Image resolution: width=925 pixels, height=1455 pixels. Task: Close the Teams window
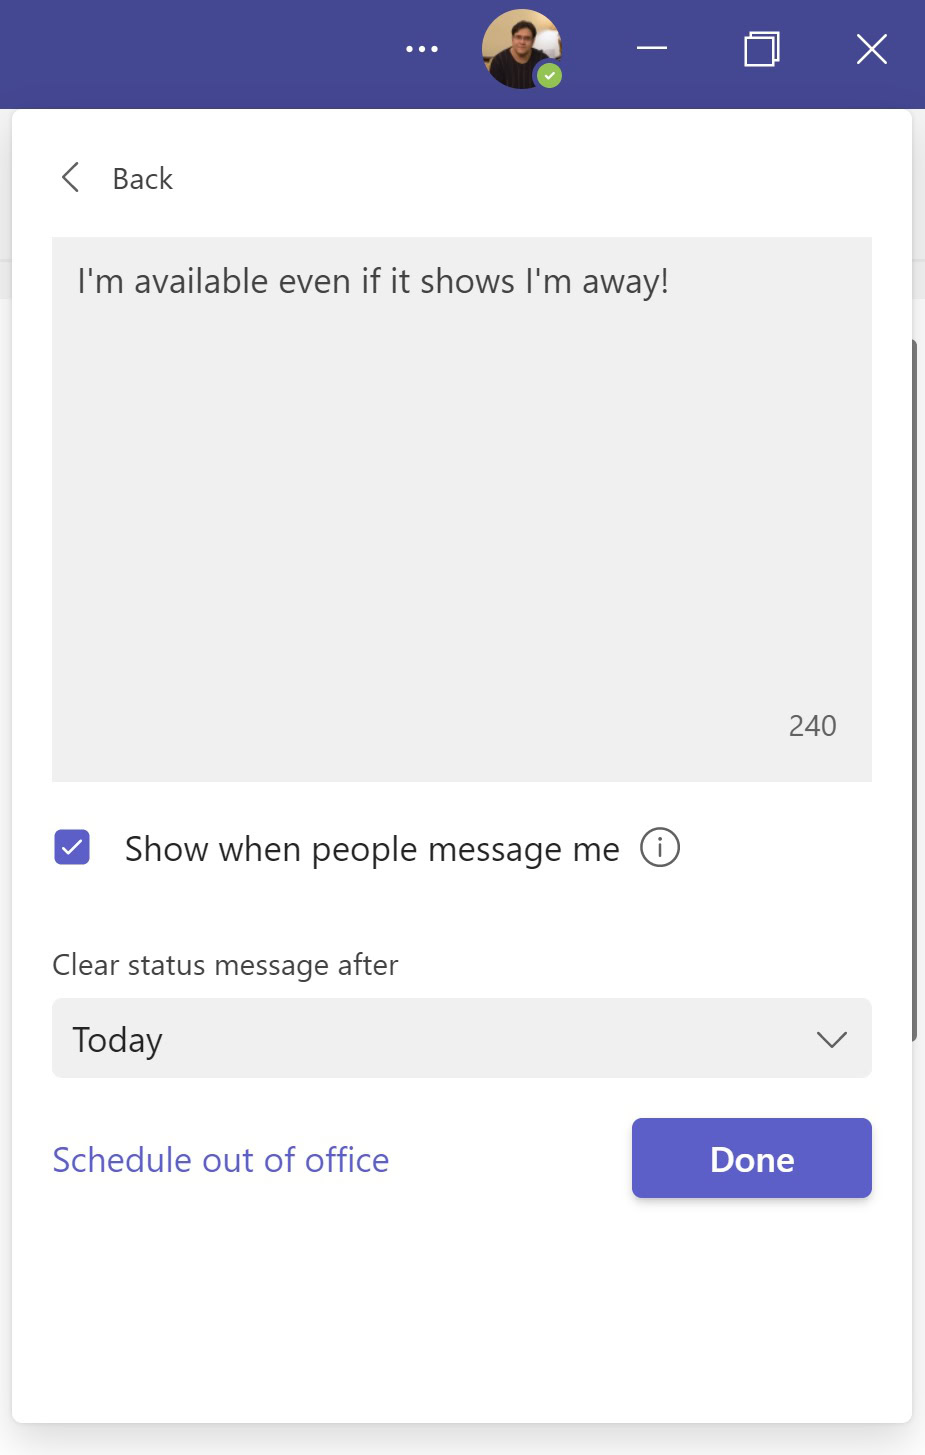coord(871,48)
